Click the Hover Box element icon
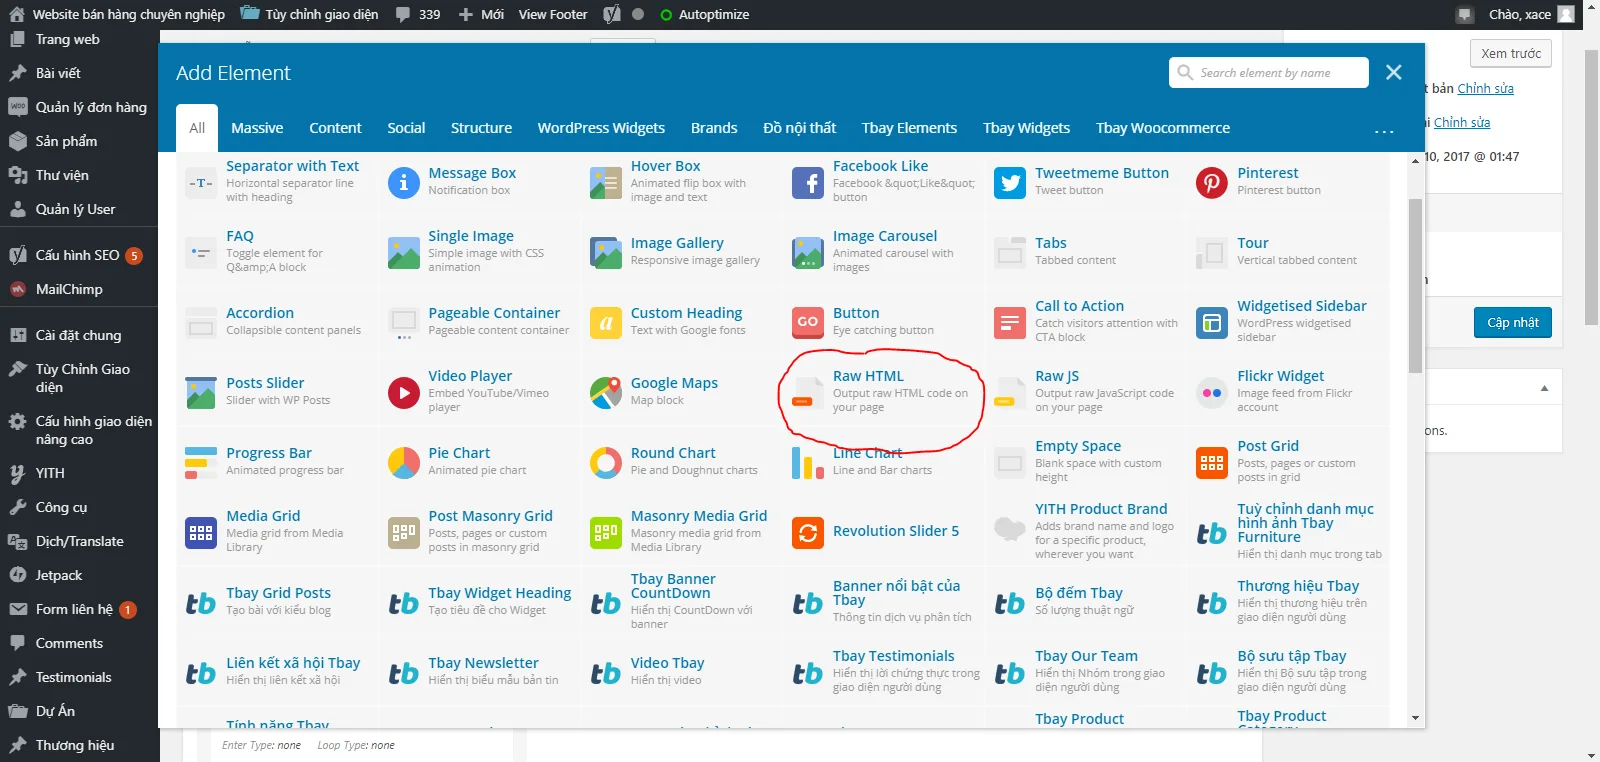This screenshot has width=1600, height=762. coord(605,183)
